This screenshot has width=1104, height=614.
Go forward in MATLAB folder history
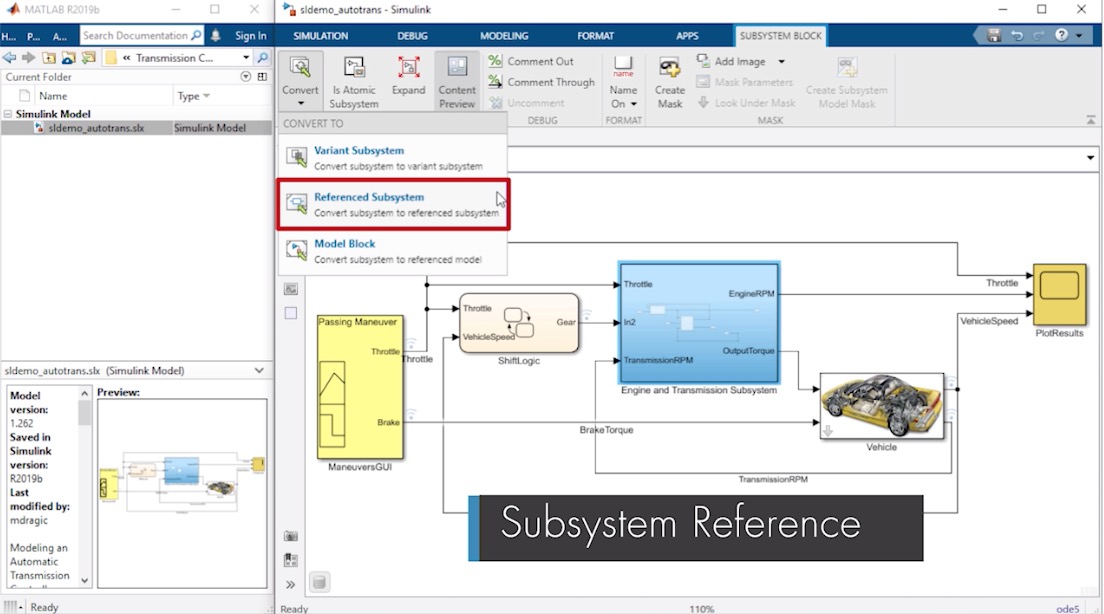(28, 58)
